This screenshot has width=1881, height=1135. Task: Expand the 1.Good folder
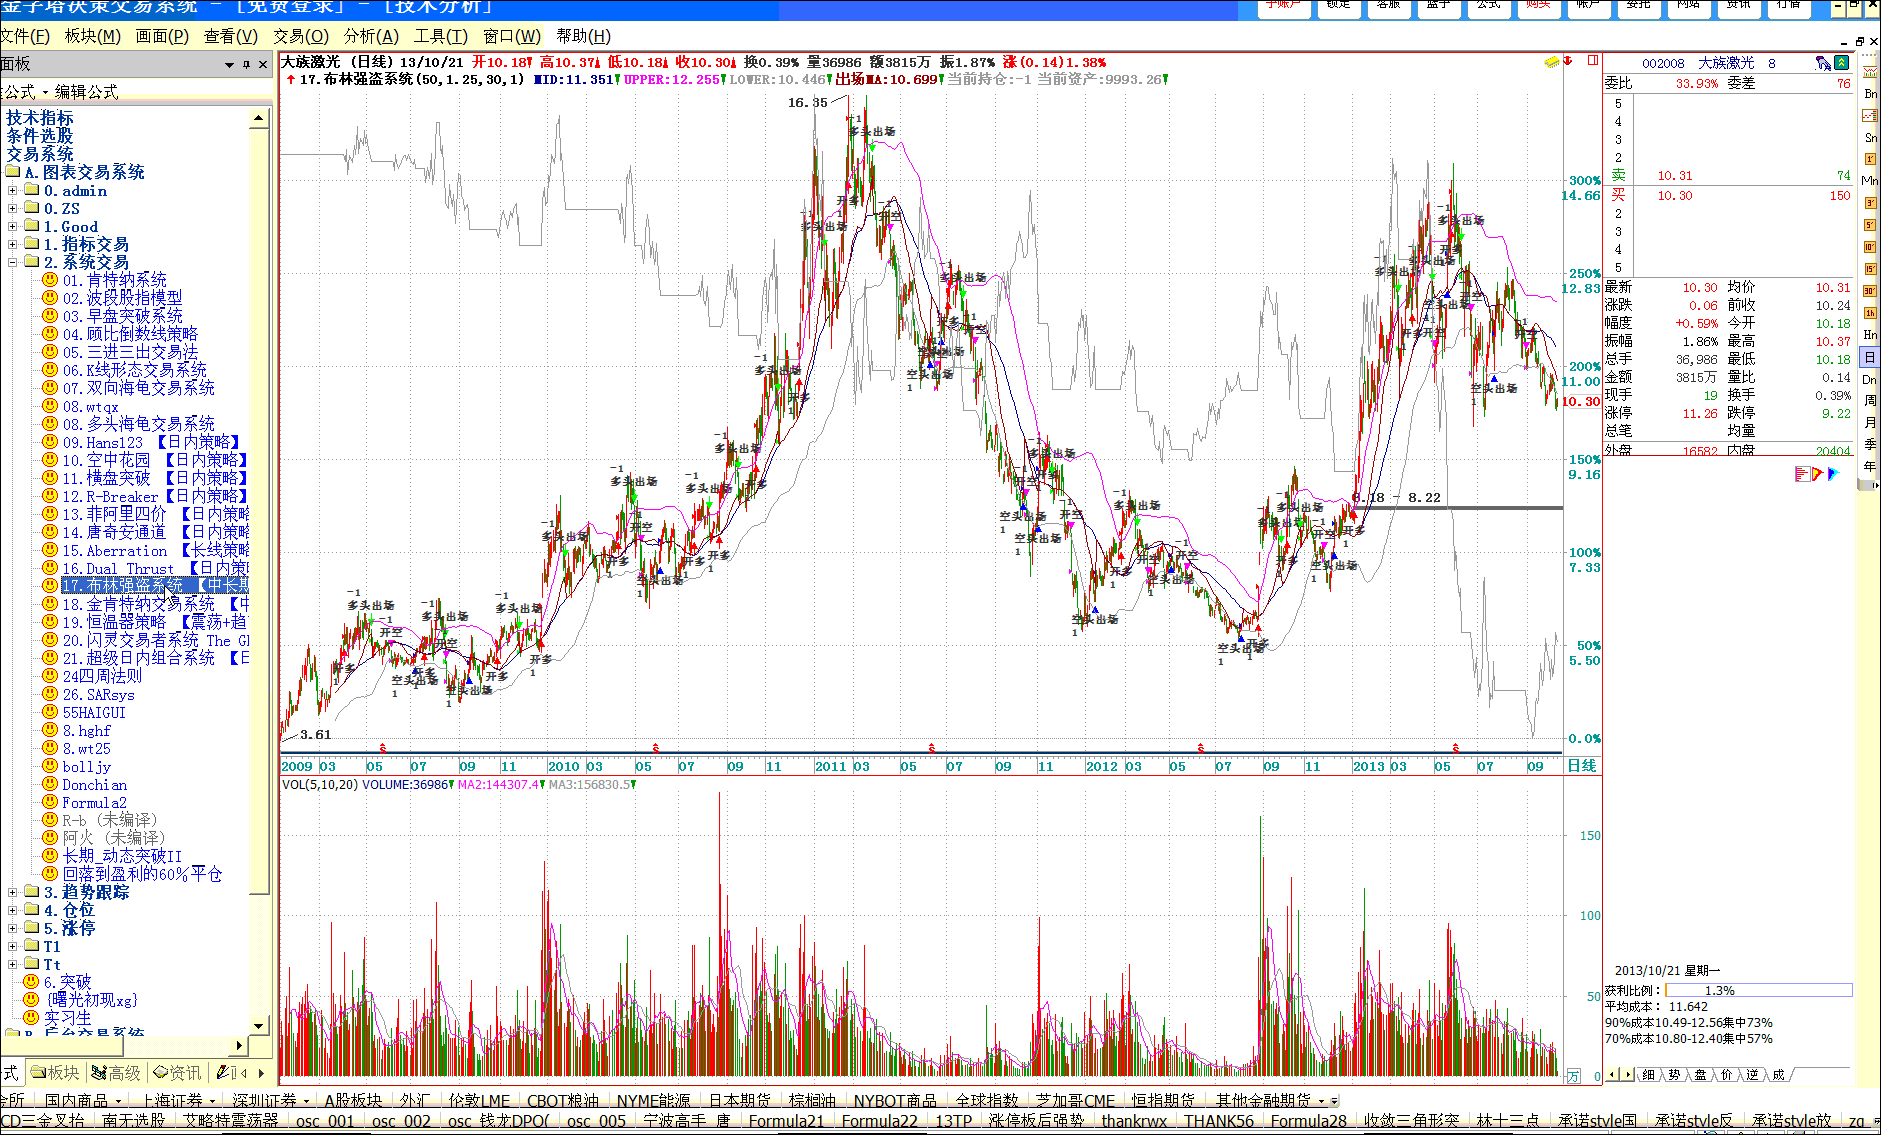tap(12, 226)
